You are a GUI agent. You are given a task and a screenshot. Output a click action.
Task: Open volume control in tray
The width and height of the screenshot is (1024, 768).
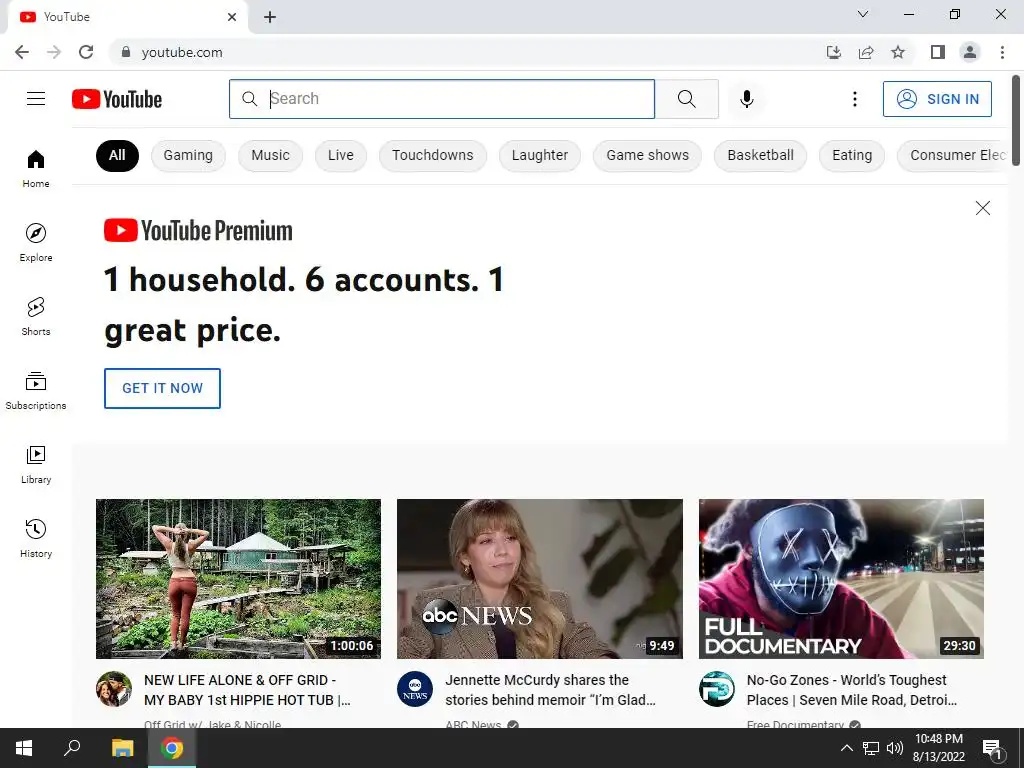[895, 748]
